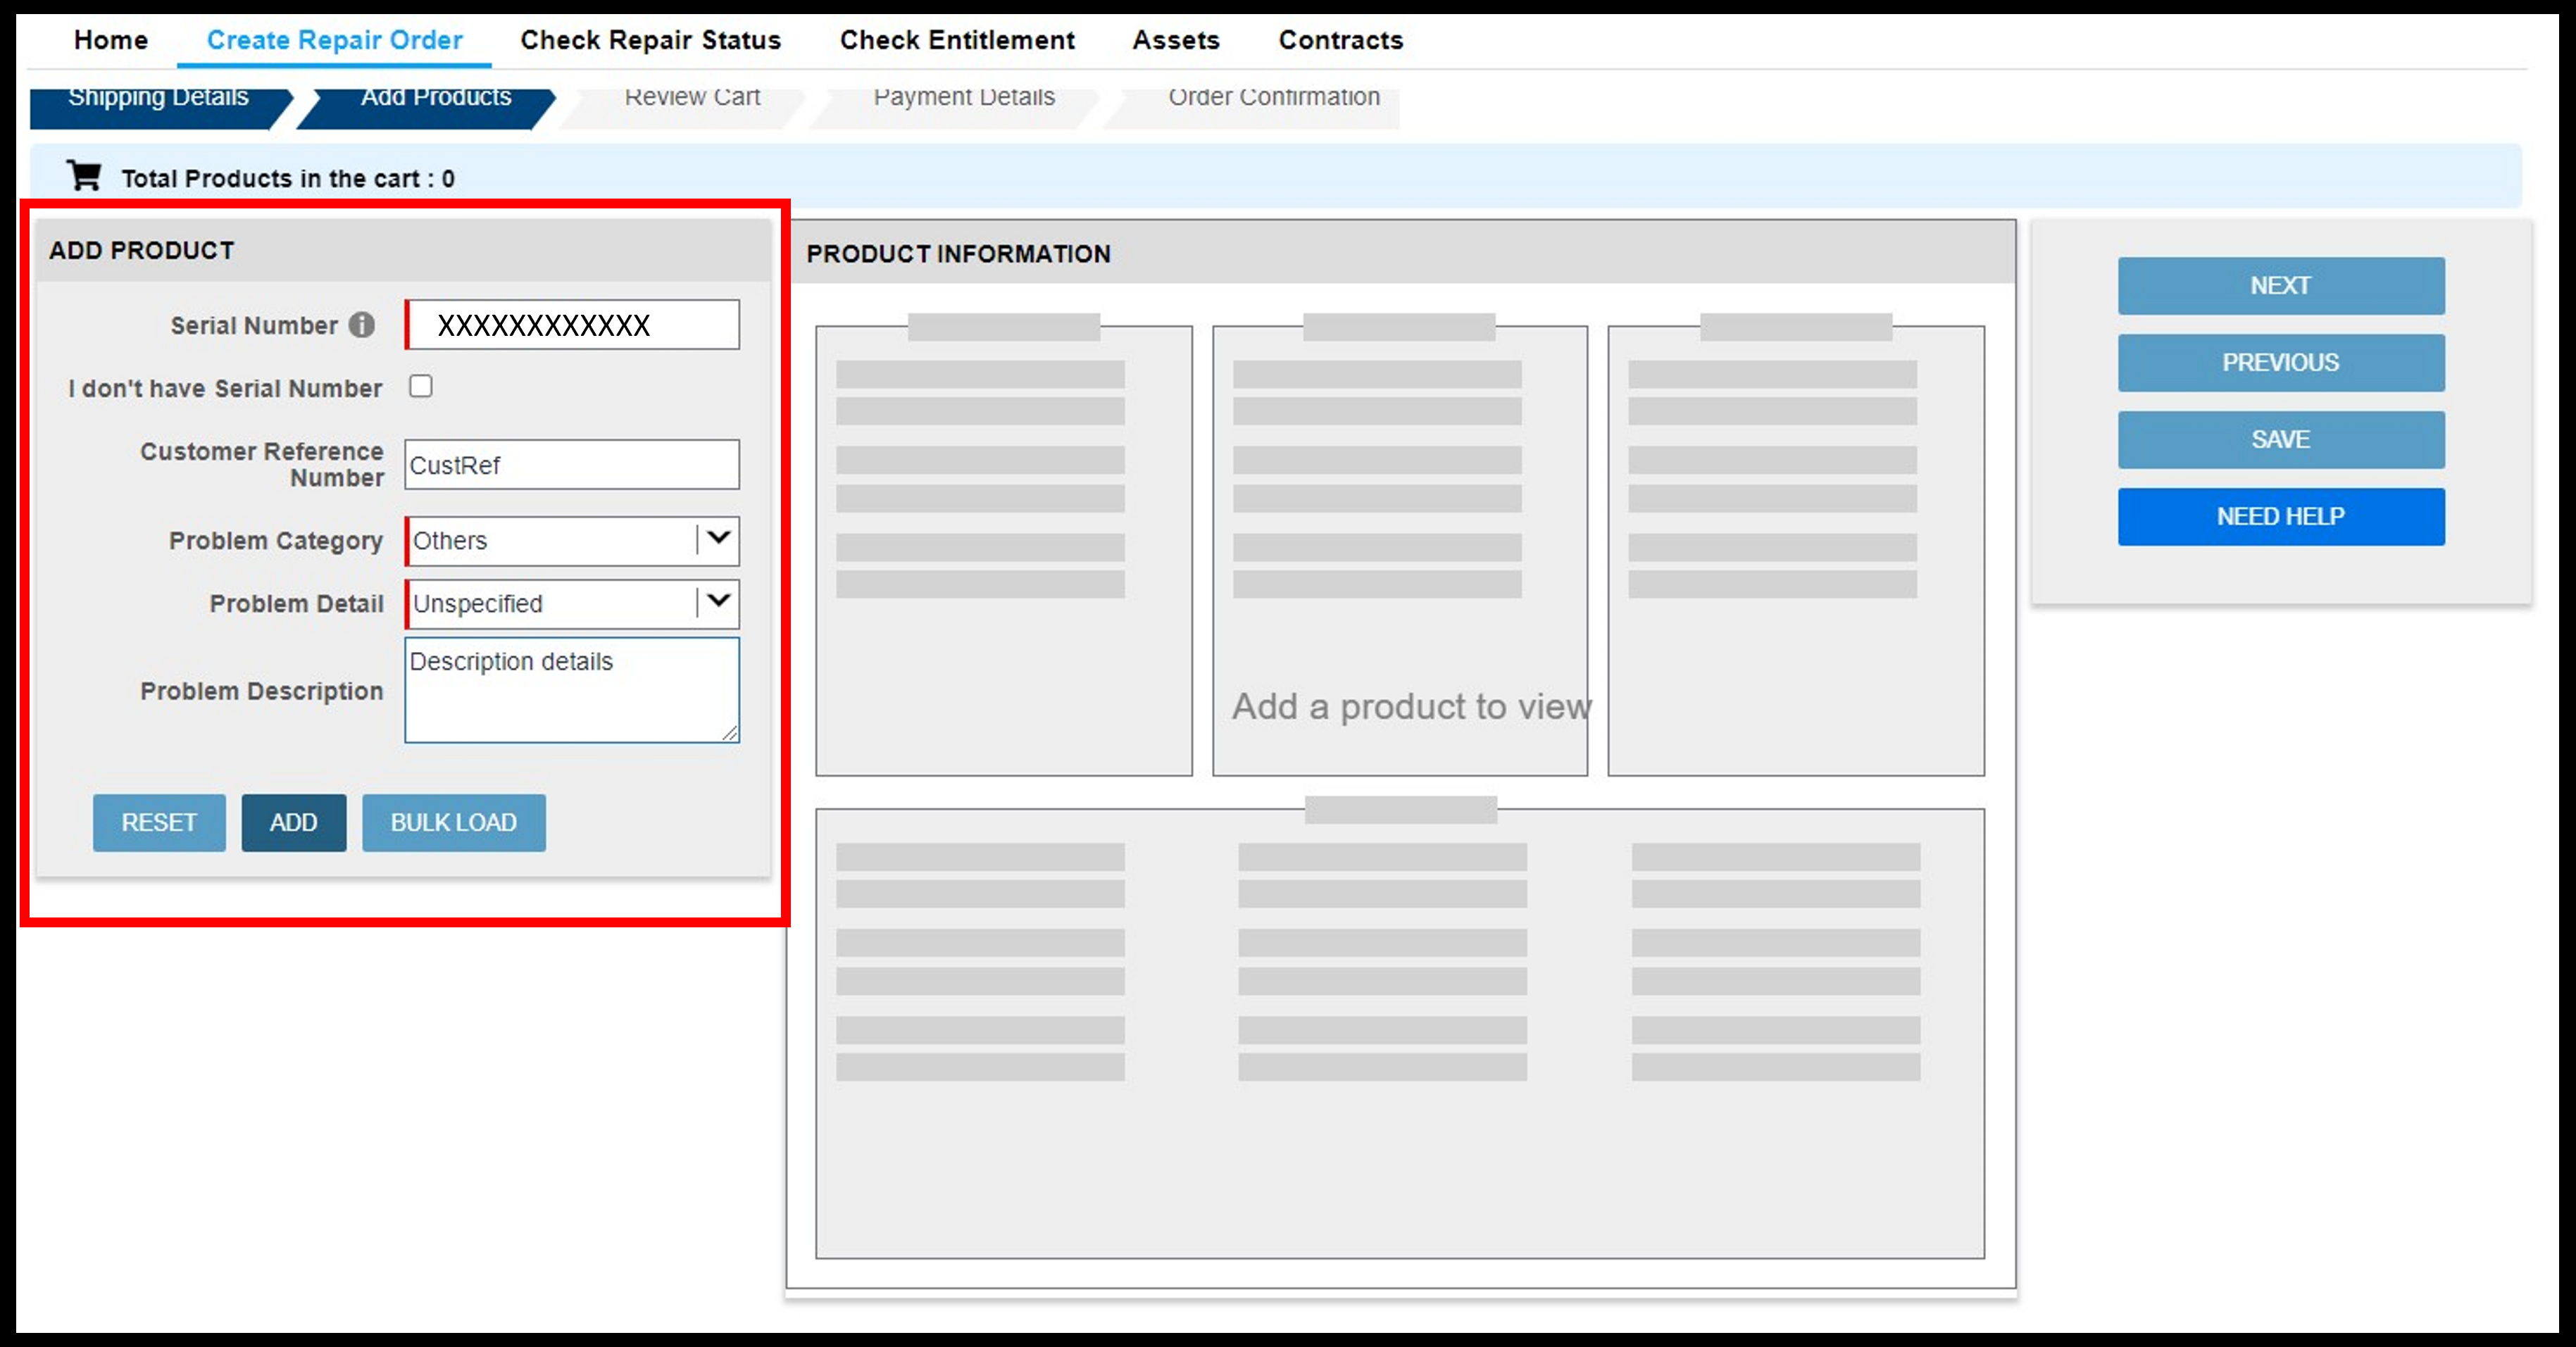2576x1347 pixels.
Task: Click the NEED HELP button
Action: pyautogui.click(x=2280, y=514)
